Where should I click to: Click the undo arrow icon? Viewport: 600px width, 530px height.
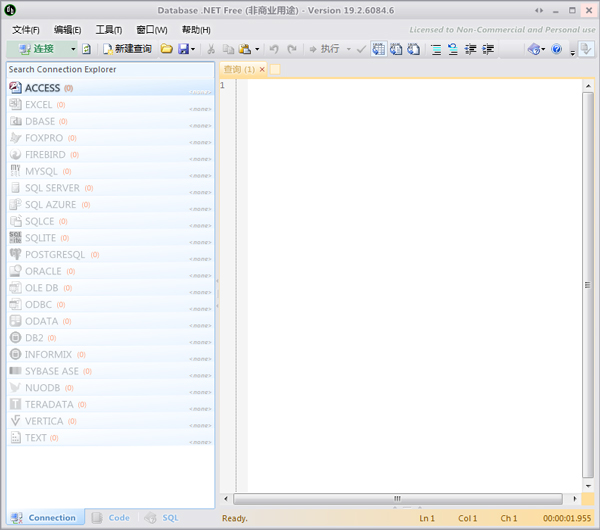point(274,49)
